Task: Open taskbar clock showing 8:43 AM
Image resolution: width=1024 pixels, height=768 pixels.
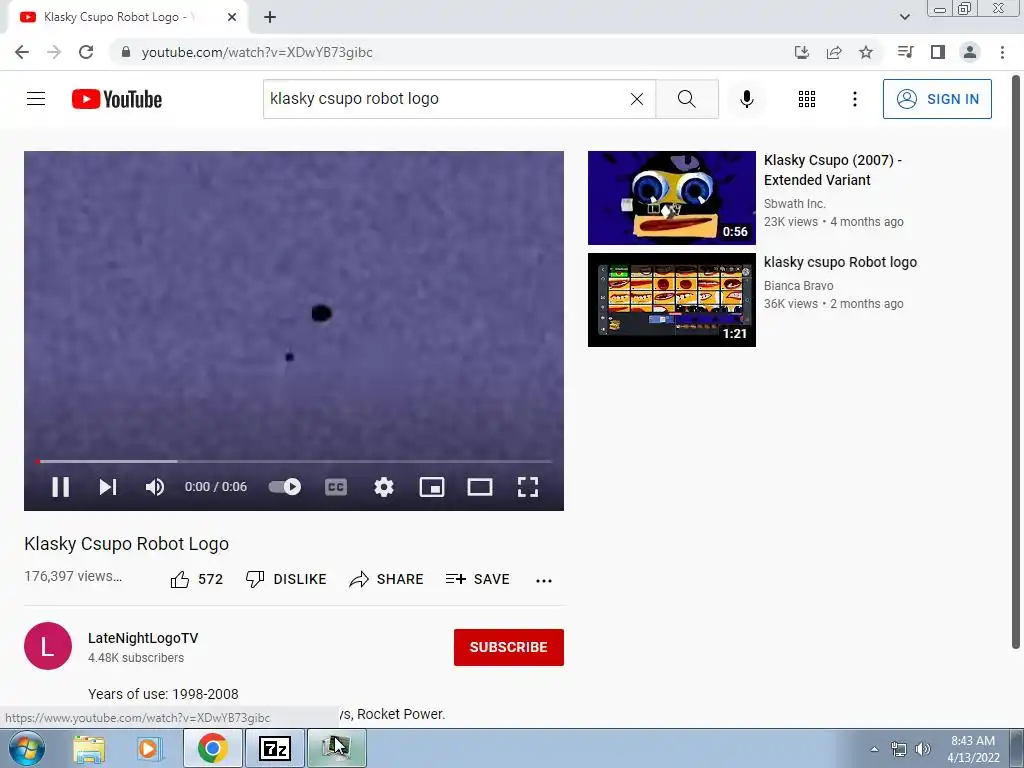Action: click(973, 749)
